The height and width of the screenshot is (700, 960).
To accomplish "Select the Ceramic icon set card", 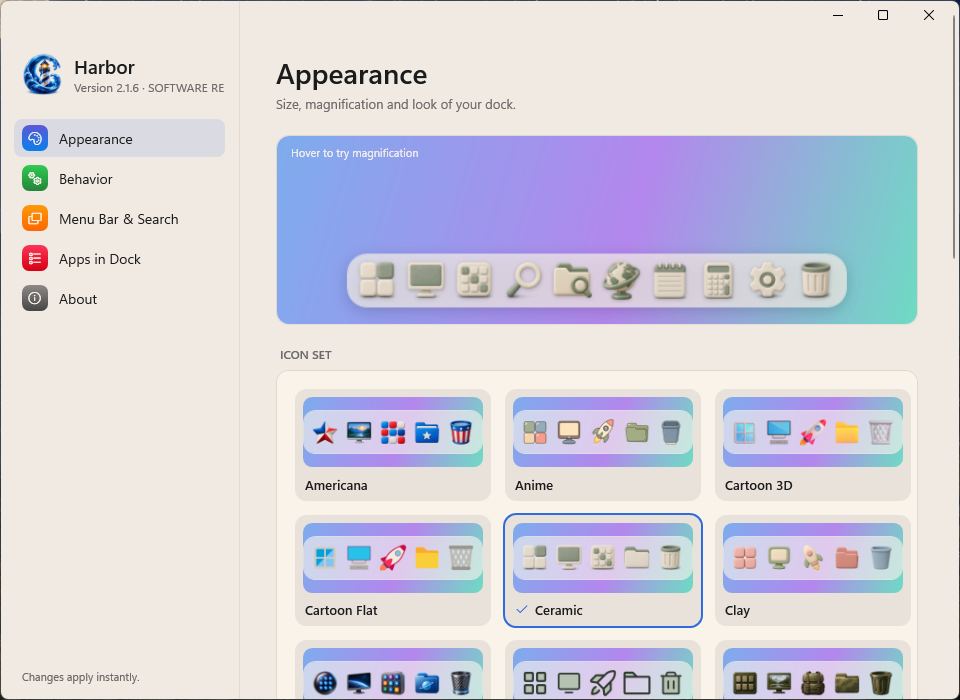I will (x=603, y=570).
